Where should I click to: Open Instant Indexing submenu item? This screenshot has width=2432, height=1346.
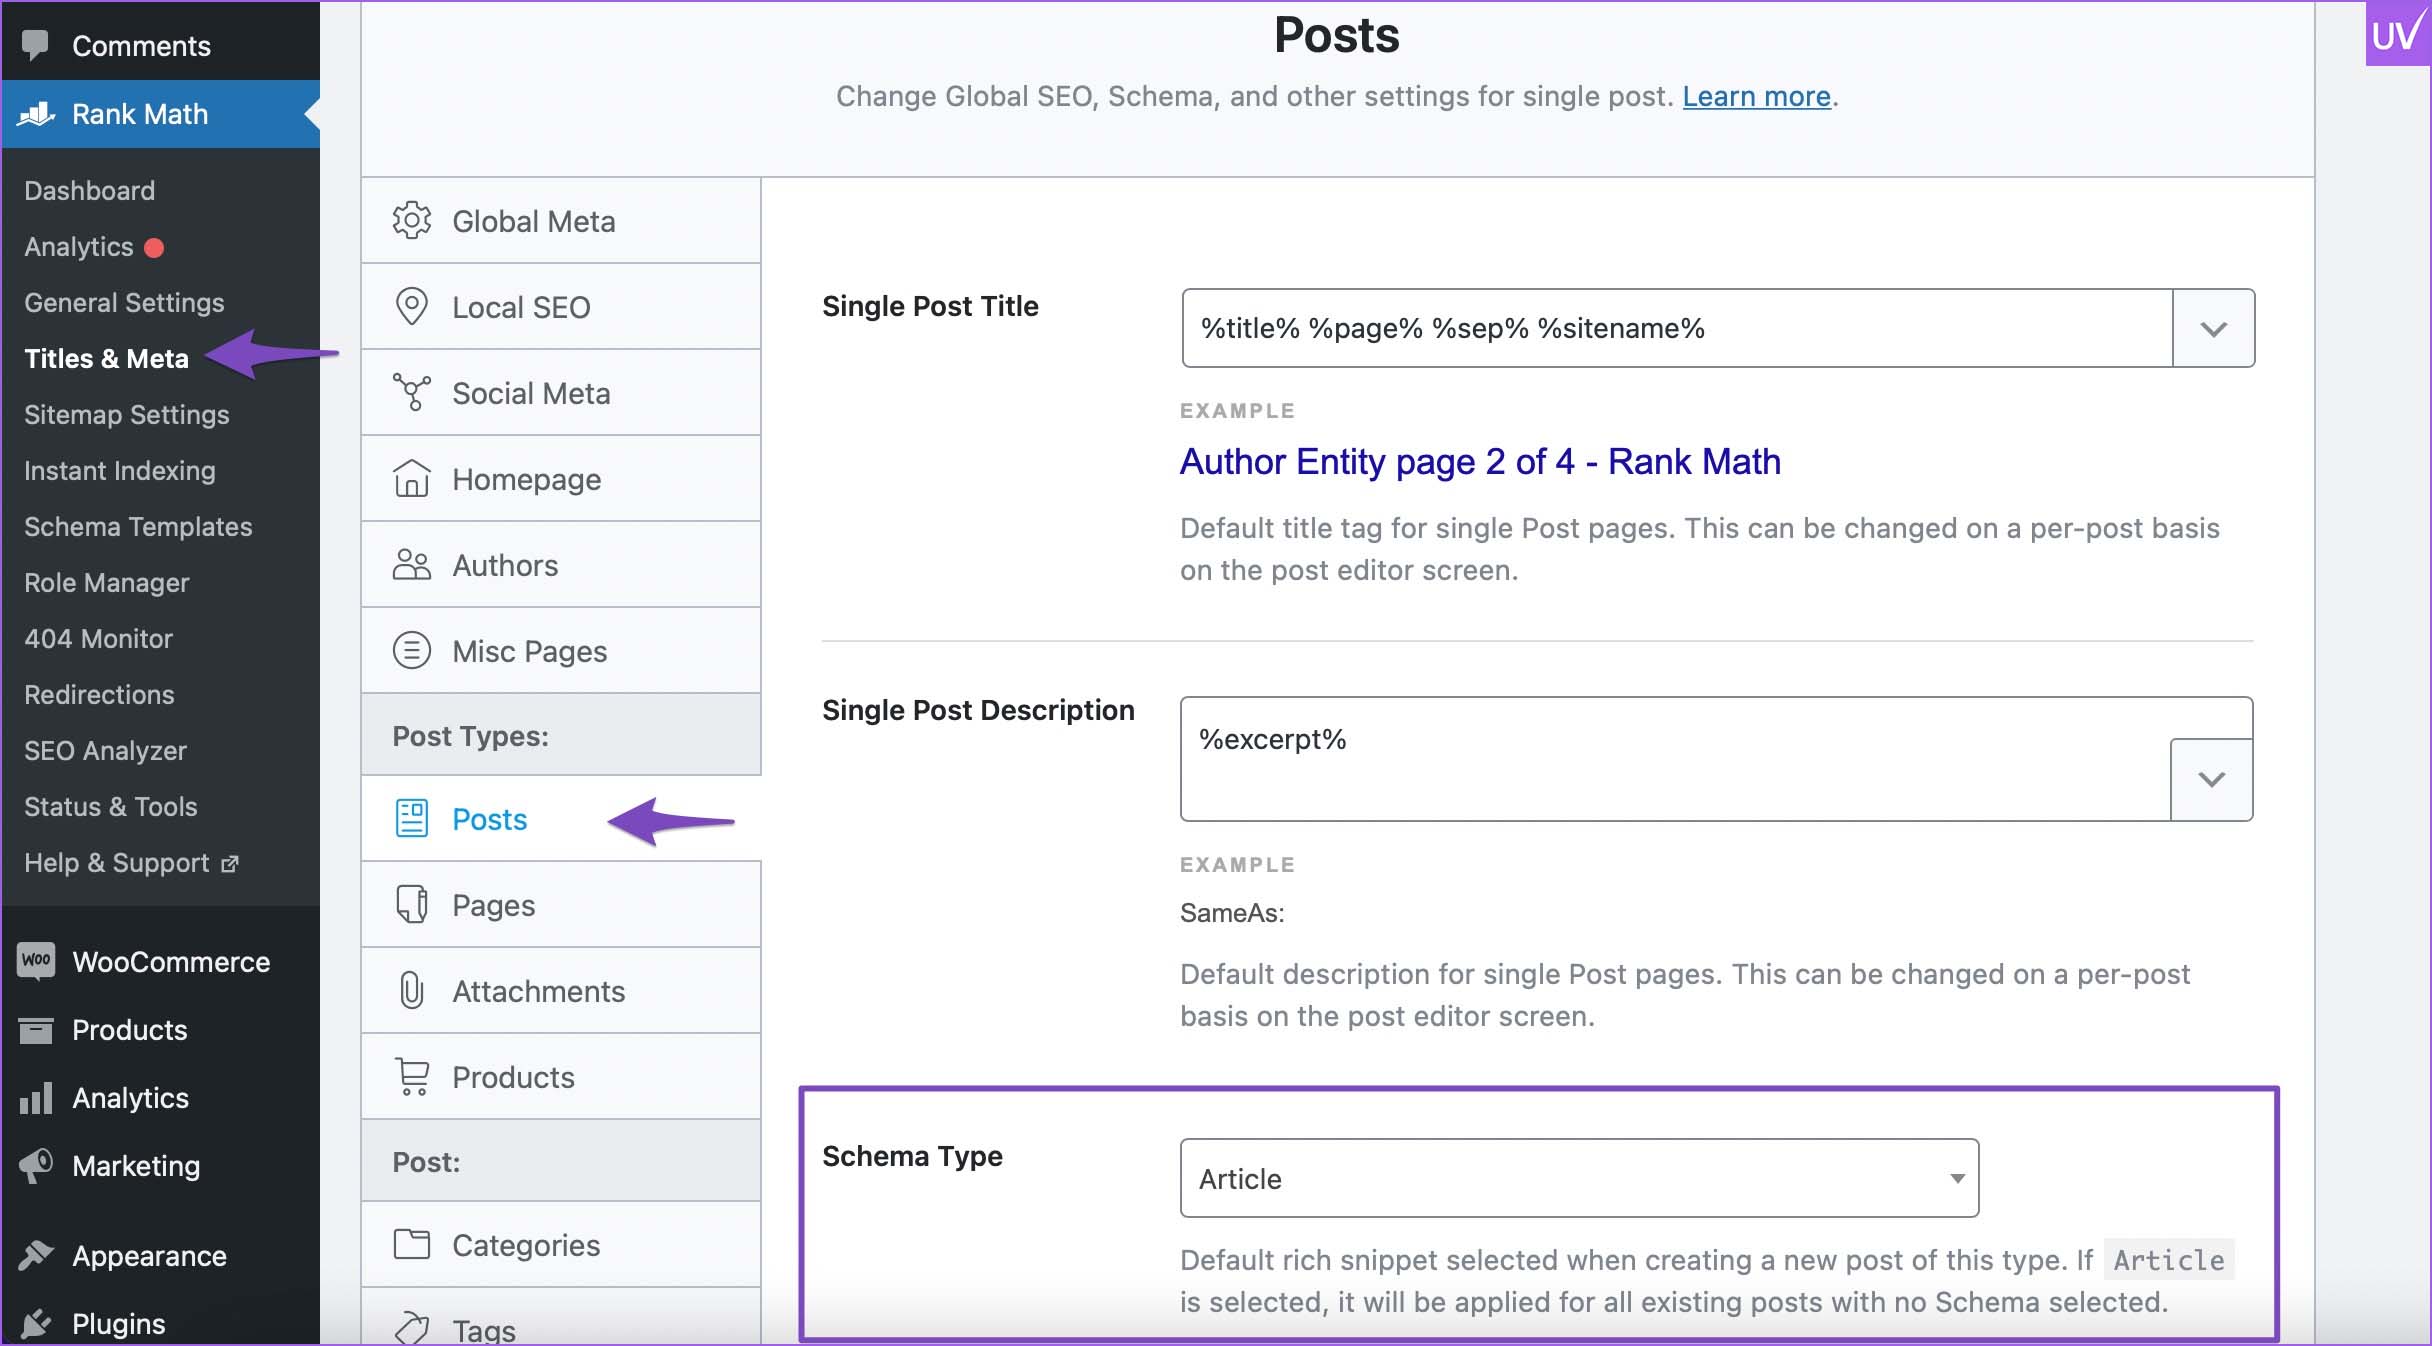point(120,470)
